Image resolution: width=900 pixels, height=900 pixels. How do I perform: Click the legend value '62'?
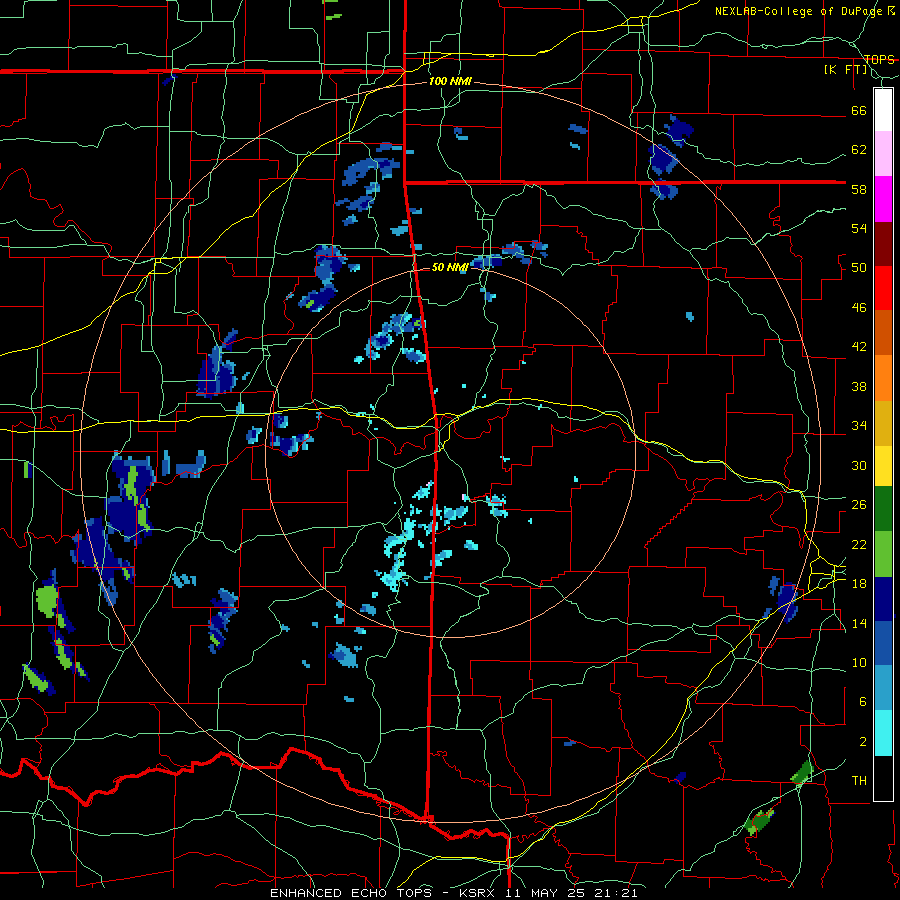(859, 150)
